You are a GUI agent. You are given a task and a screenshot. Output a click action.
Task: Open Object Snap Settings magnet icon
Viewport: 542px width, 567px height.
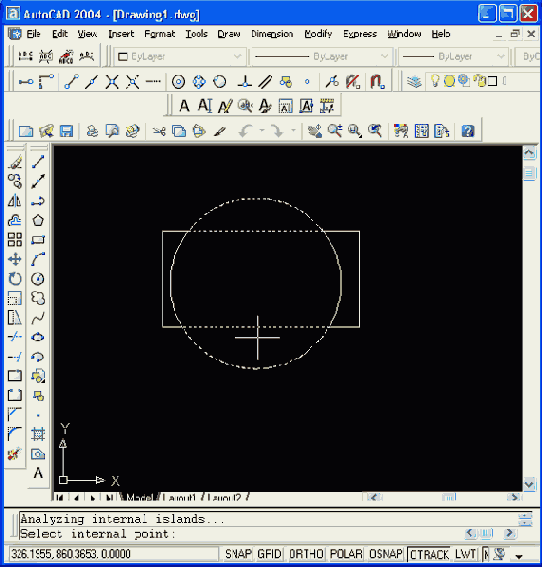point(377,82)
